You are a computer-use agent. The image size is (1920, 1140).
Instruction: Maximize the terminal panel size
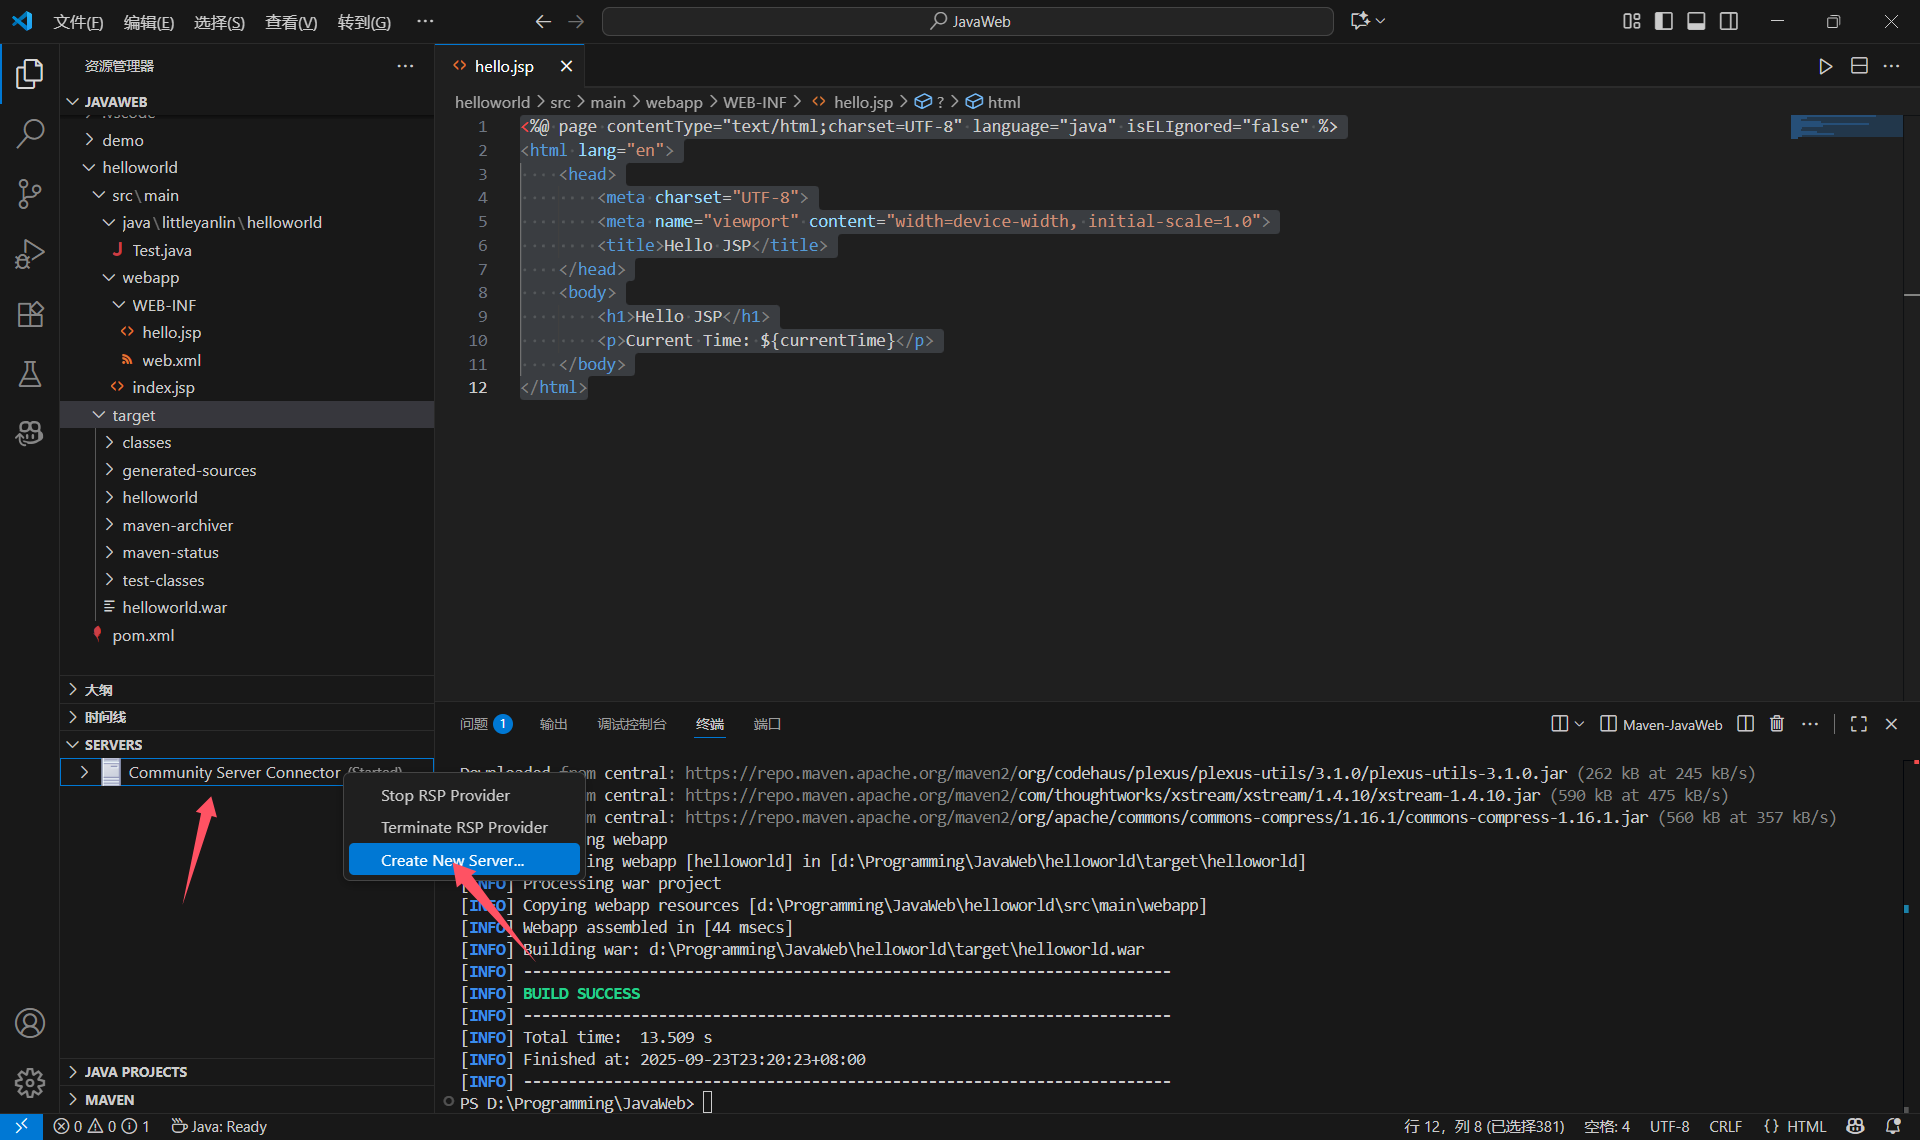click(x=1858, y=724)
